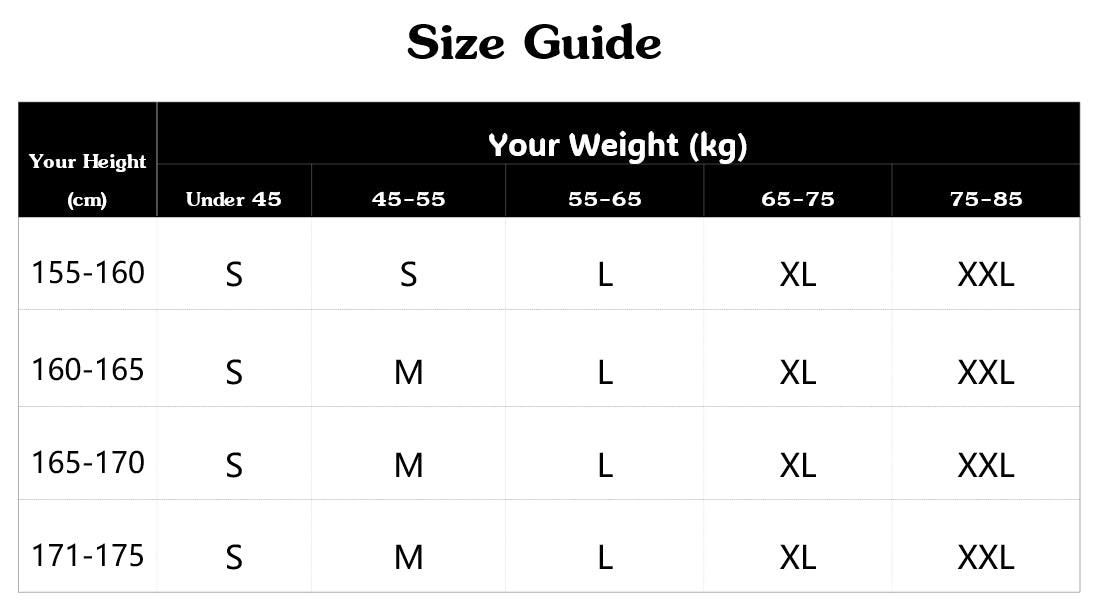Click size L in the 165-170 row
The height and width of the screenshot is (610, 1096).
coord(604,466)
